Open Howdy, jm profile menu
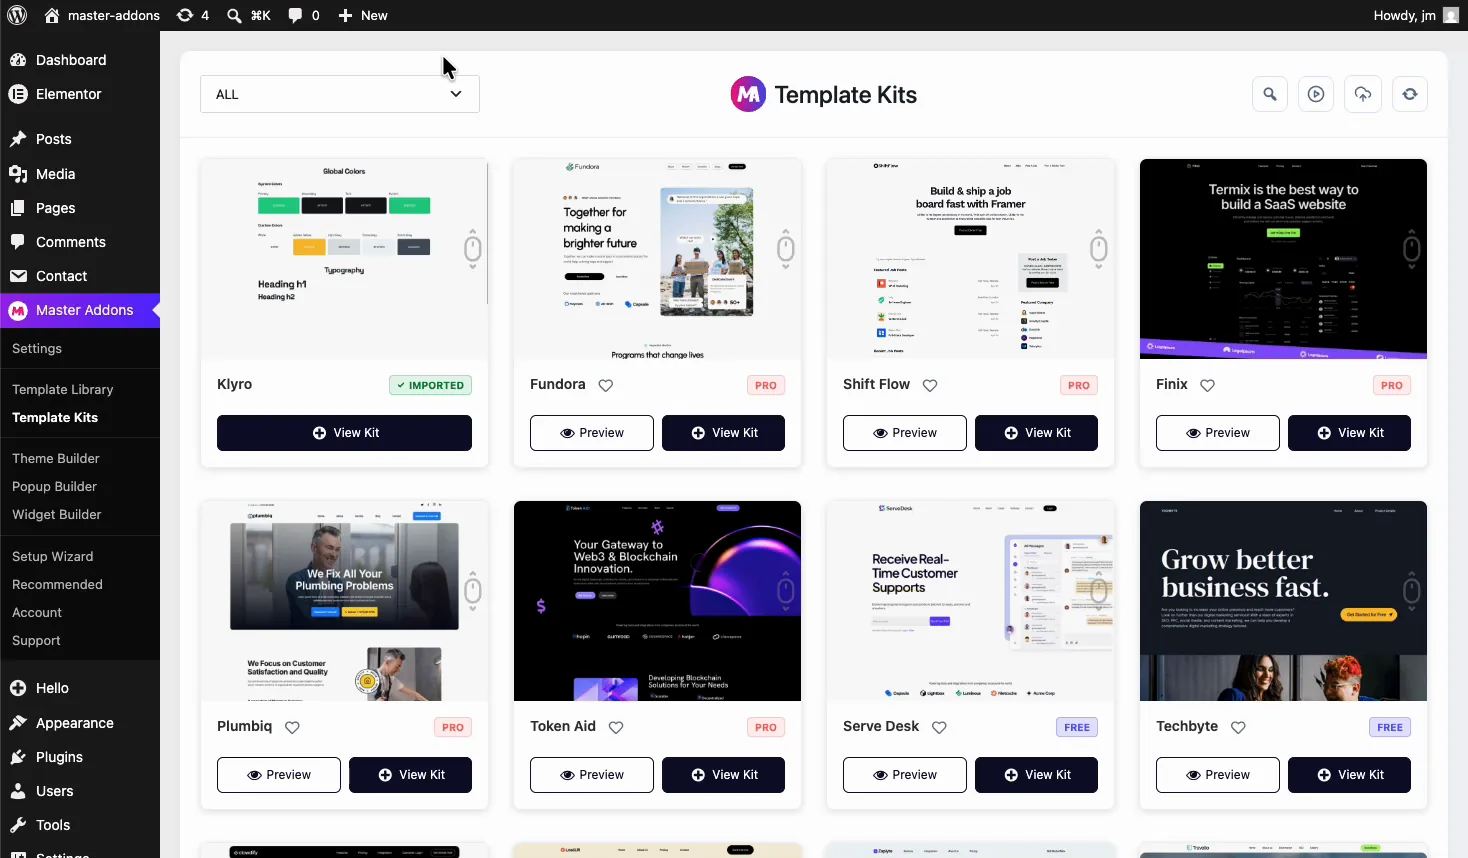 click(x=1416, y=15)
